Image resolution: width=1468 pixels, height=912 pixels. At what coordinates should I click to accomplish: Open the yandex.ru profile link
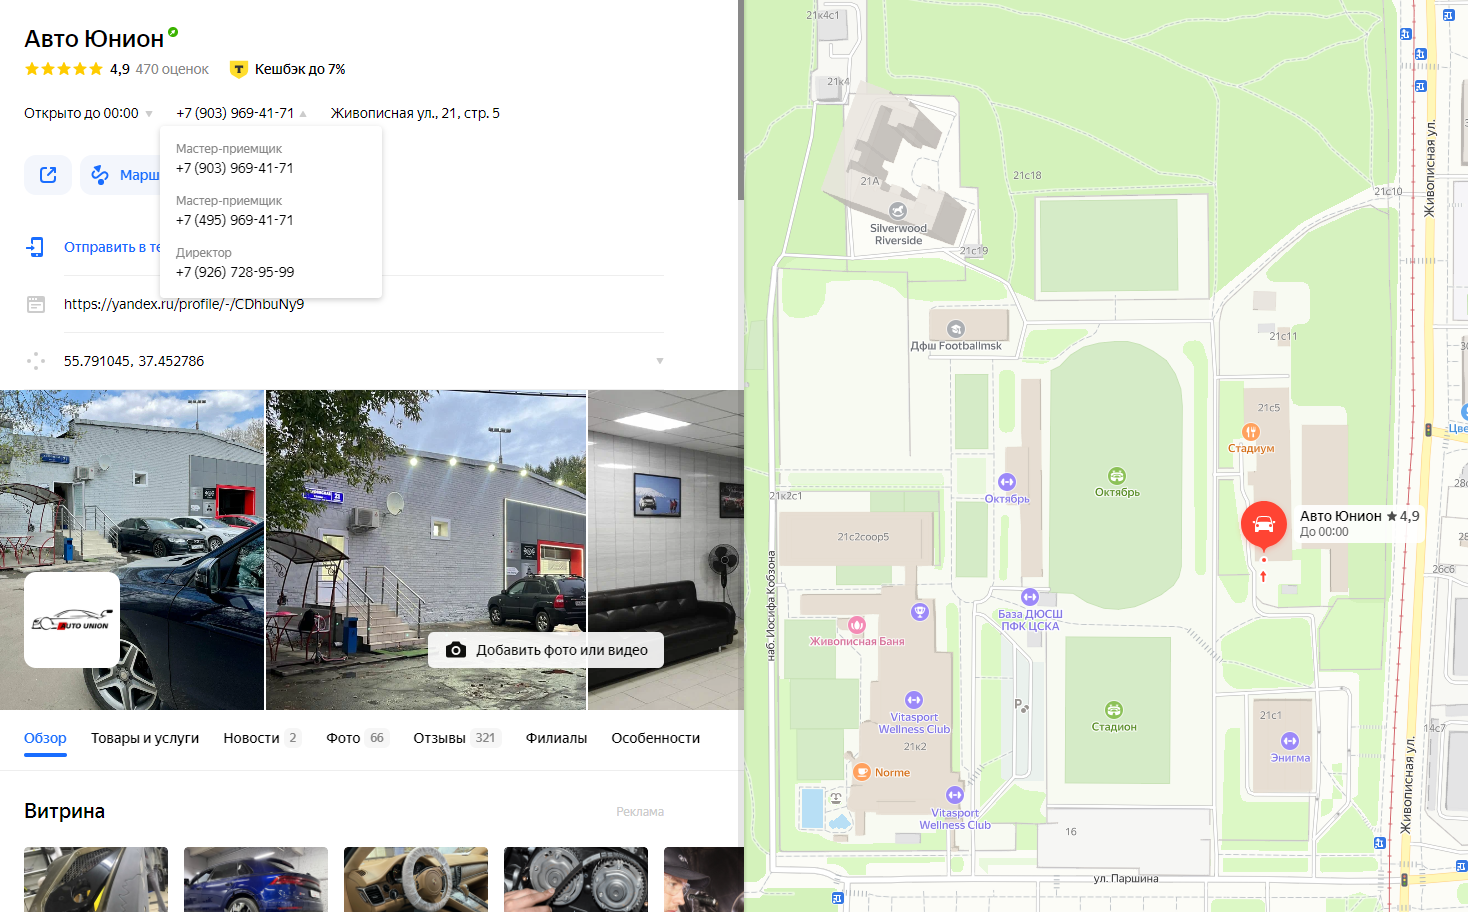coord(184,304)
